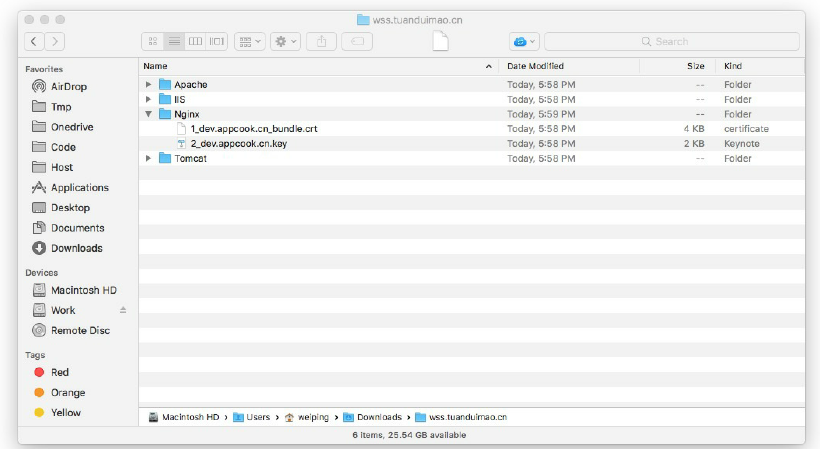This screenshot has height=449, width=820.
Task: Open the Tmp sidebar folder
Action: [x=61, y=107]
